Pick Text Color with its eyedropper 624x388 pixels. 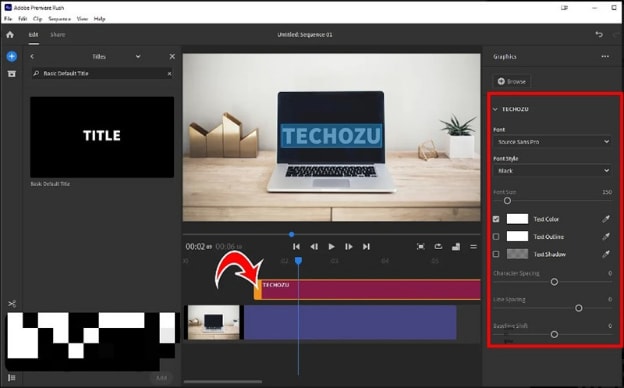[x=606, y=219]
